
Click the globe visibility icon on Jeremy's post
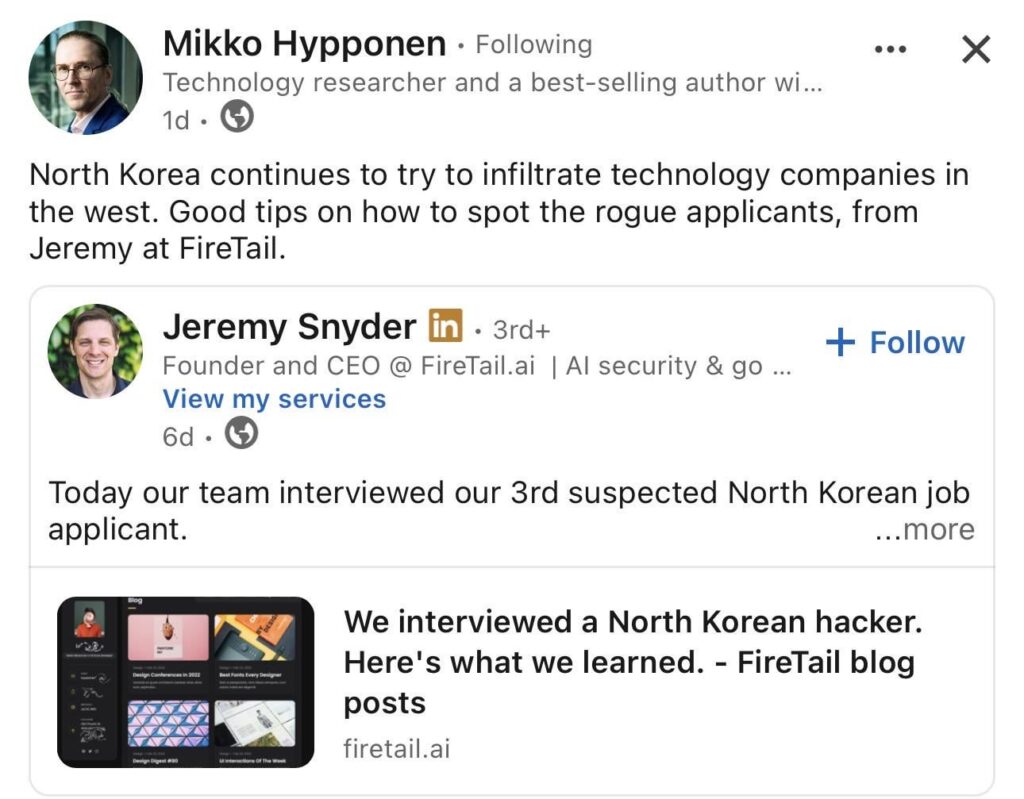[240, 434]
